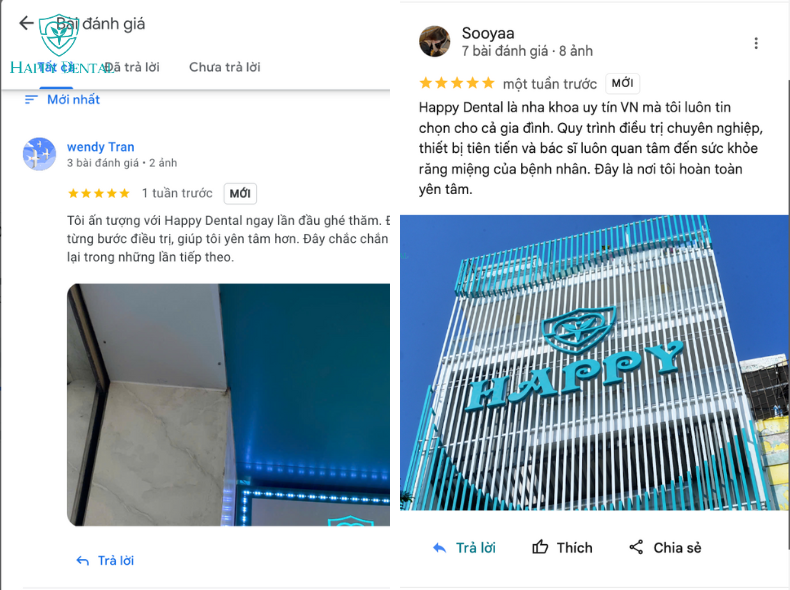Open wendy Tran's profile name link

(101, 147)
